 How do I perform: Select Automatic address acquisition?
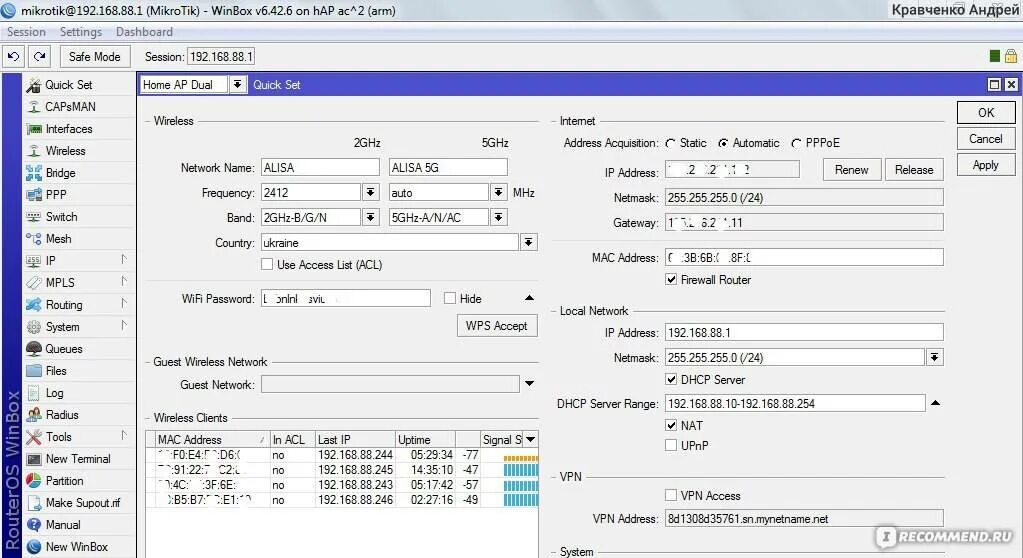pos(723,143)
